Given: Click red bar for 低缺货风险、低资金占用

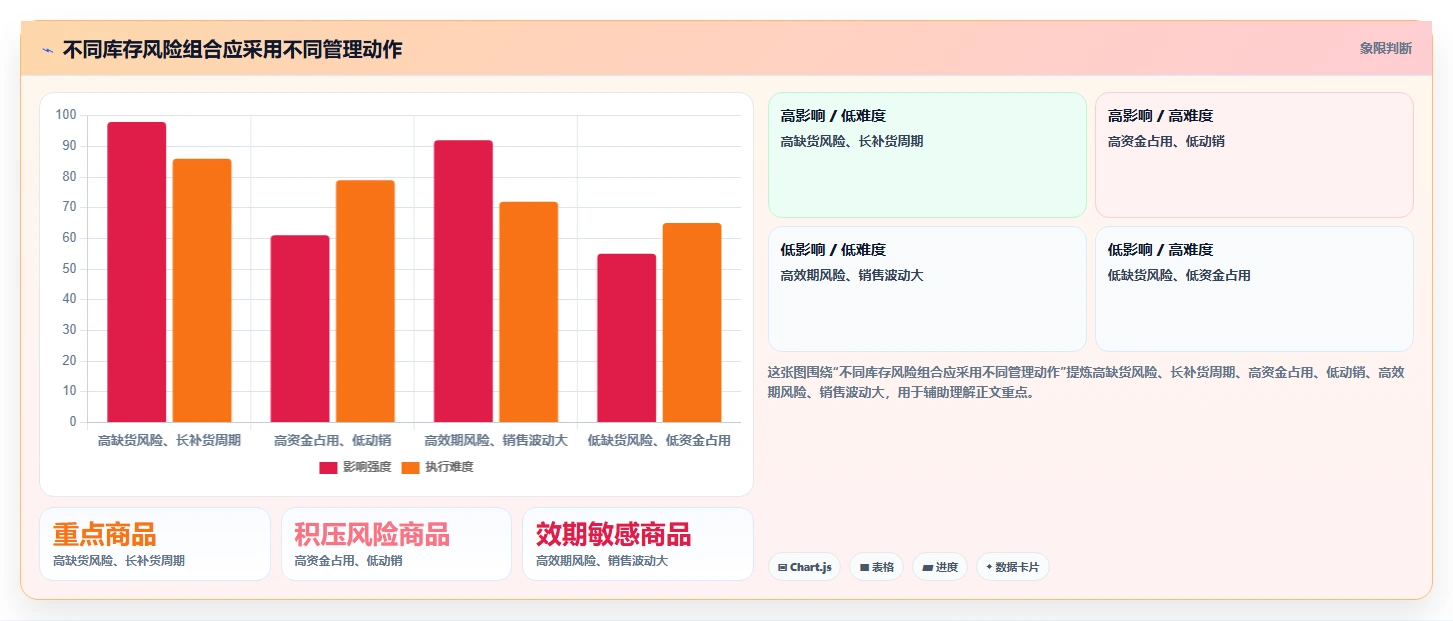Looking at the screenshot, I should click(627, 338).
